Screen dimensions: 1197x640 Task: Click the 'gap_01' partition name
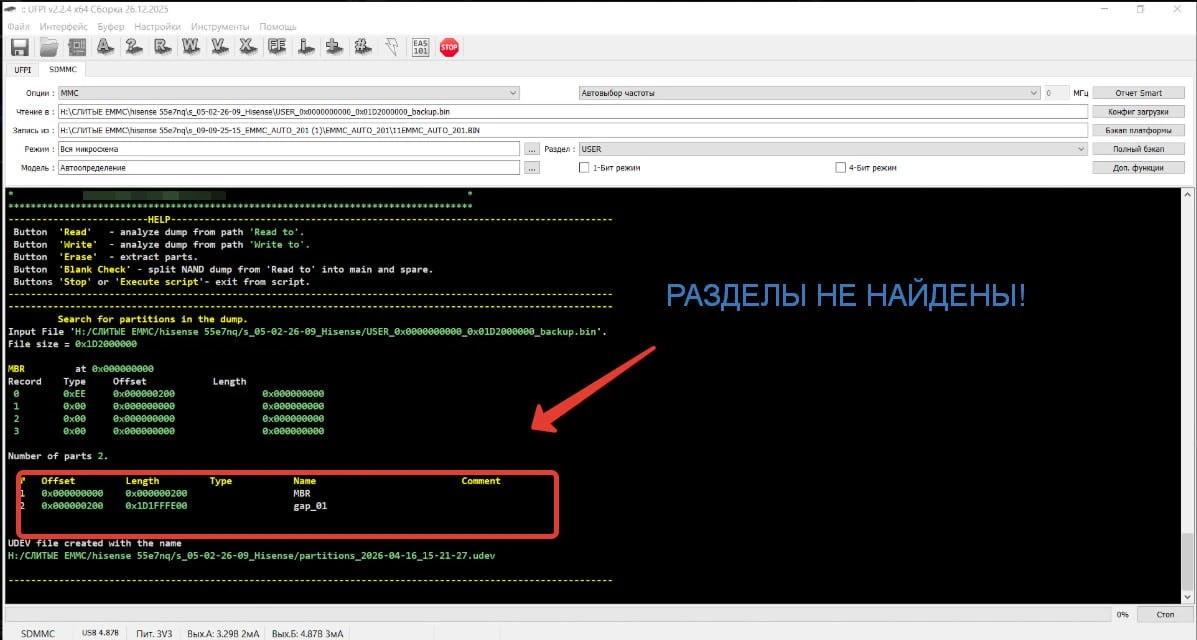(x=310, y=506)
